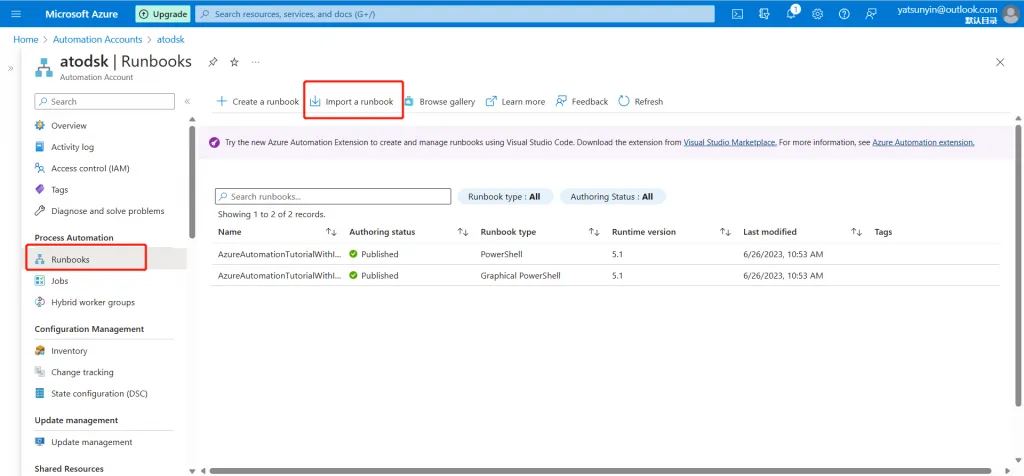1024x476 pixels.
Task: Focus the Search runbooks field
Action: point(333,197)
